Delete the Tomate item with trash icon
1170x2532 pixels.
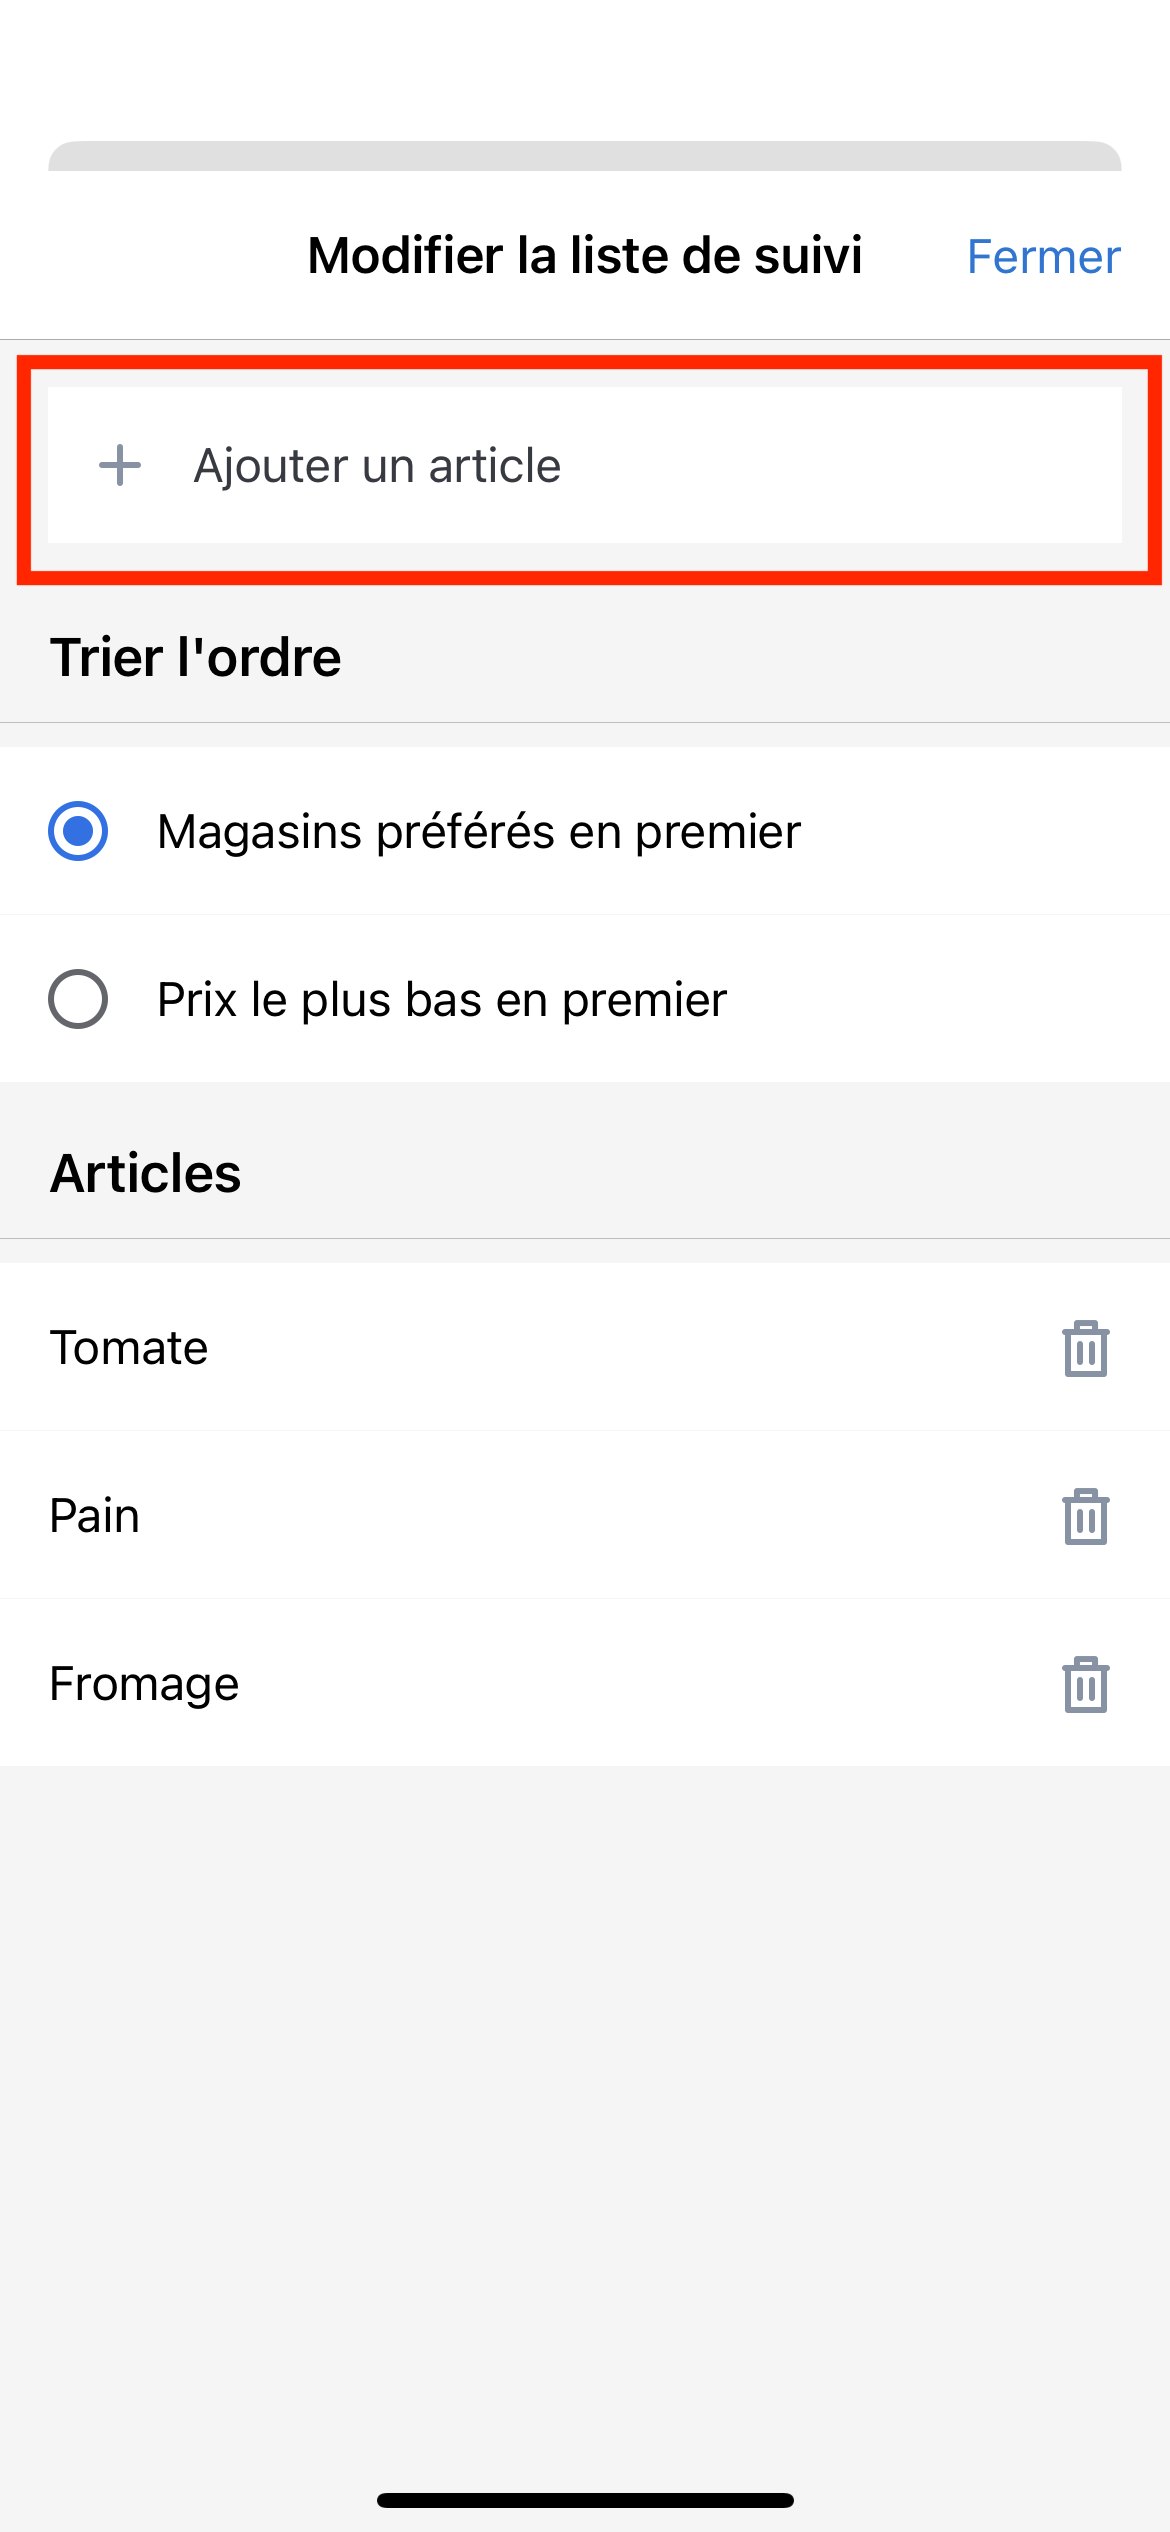1085,1348
